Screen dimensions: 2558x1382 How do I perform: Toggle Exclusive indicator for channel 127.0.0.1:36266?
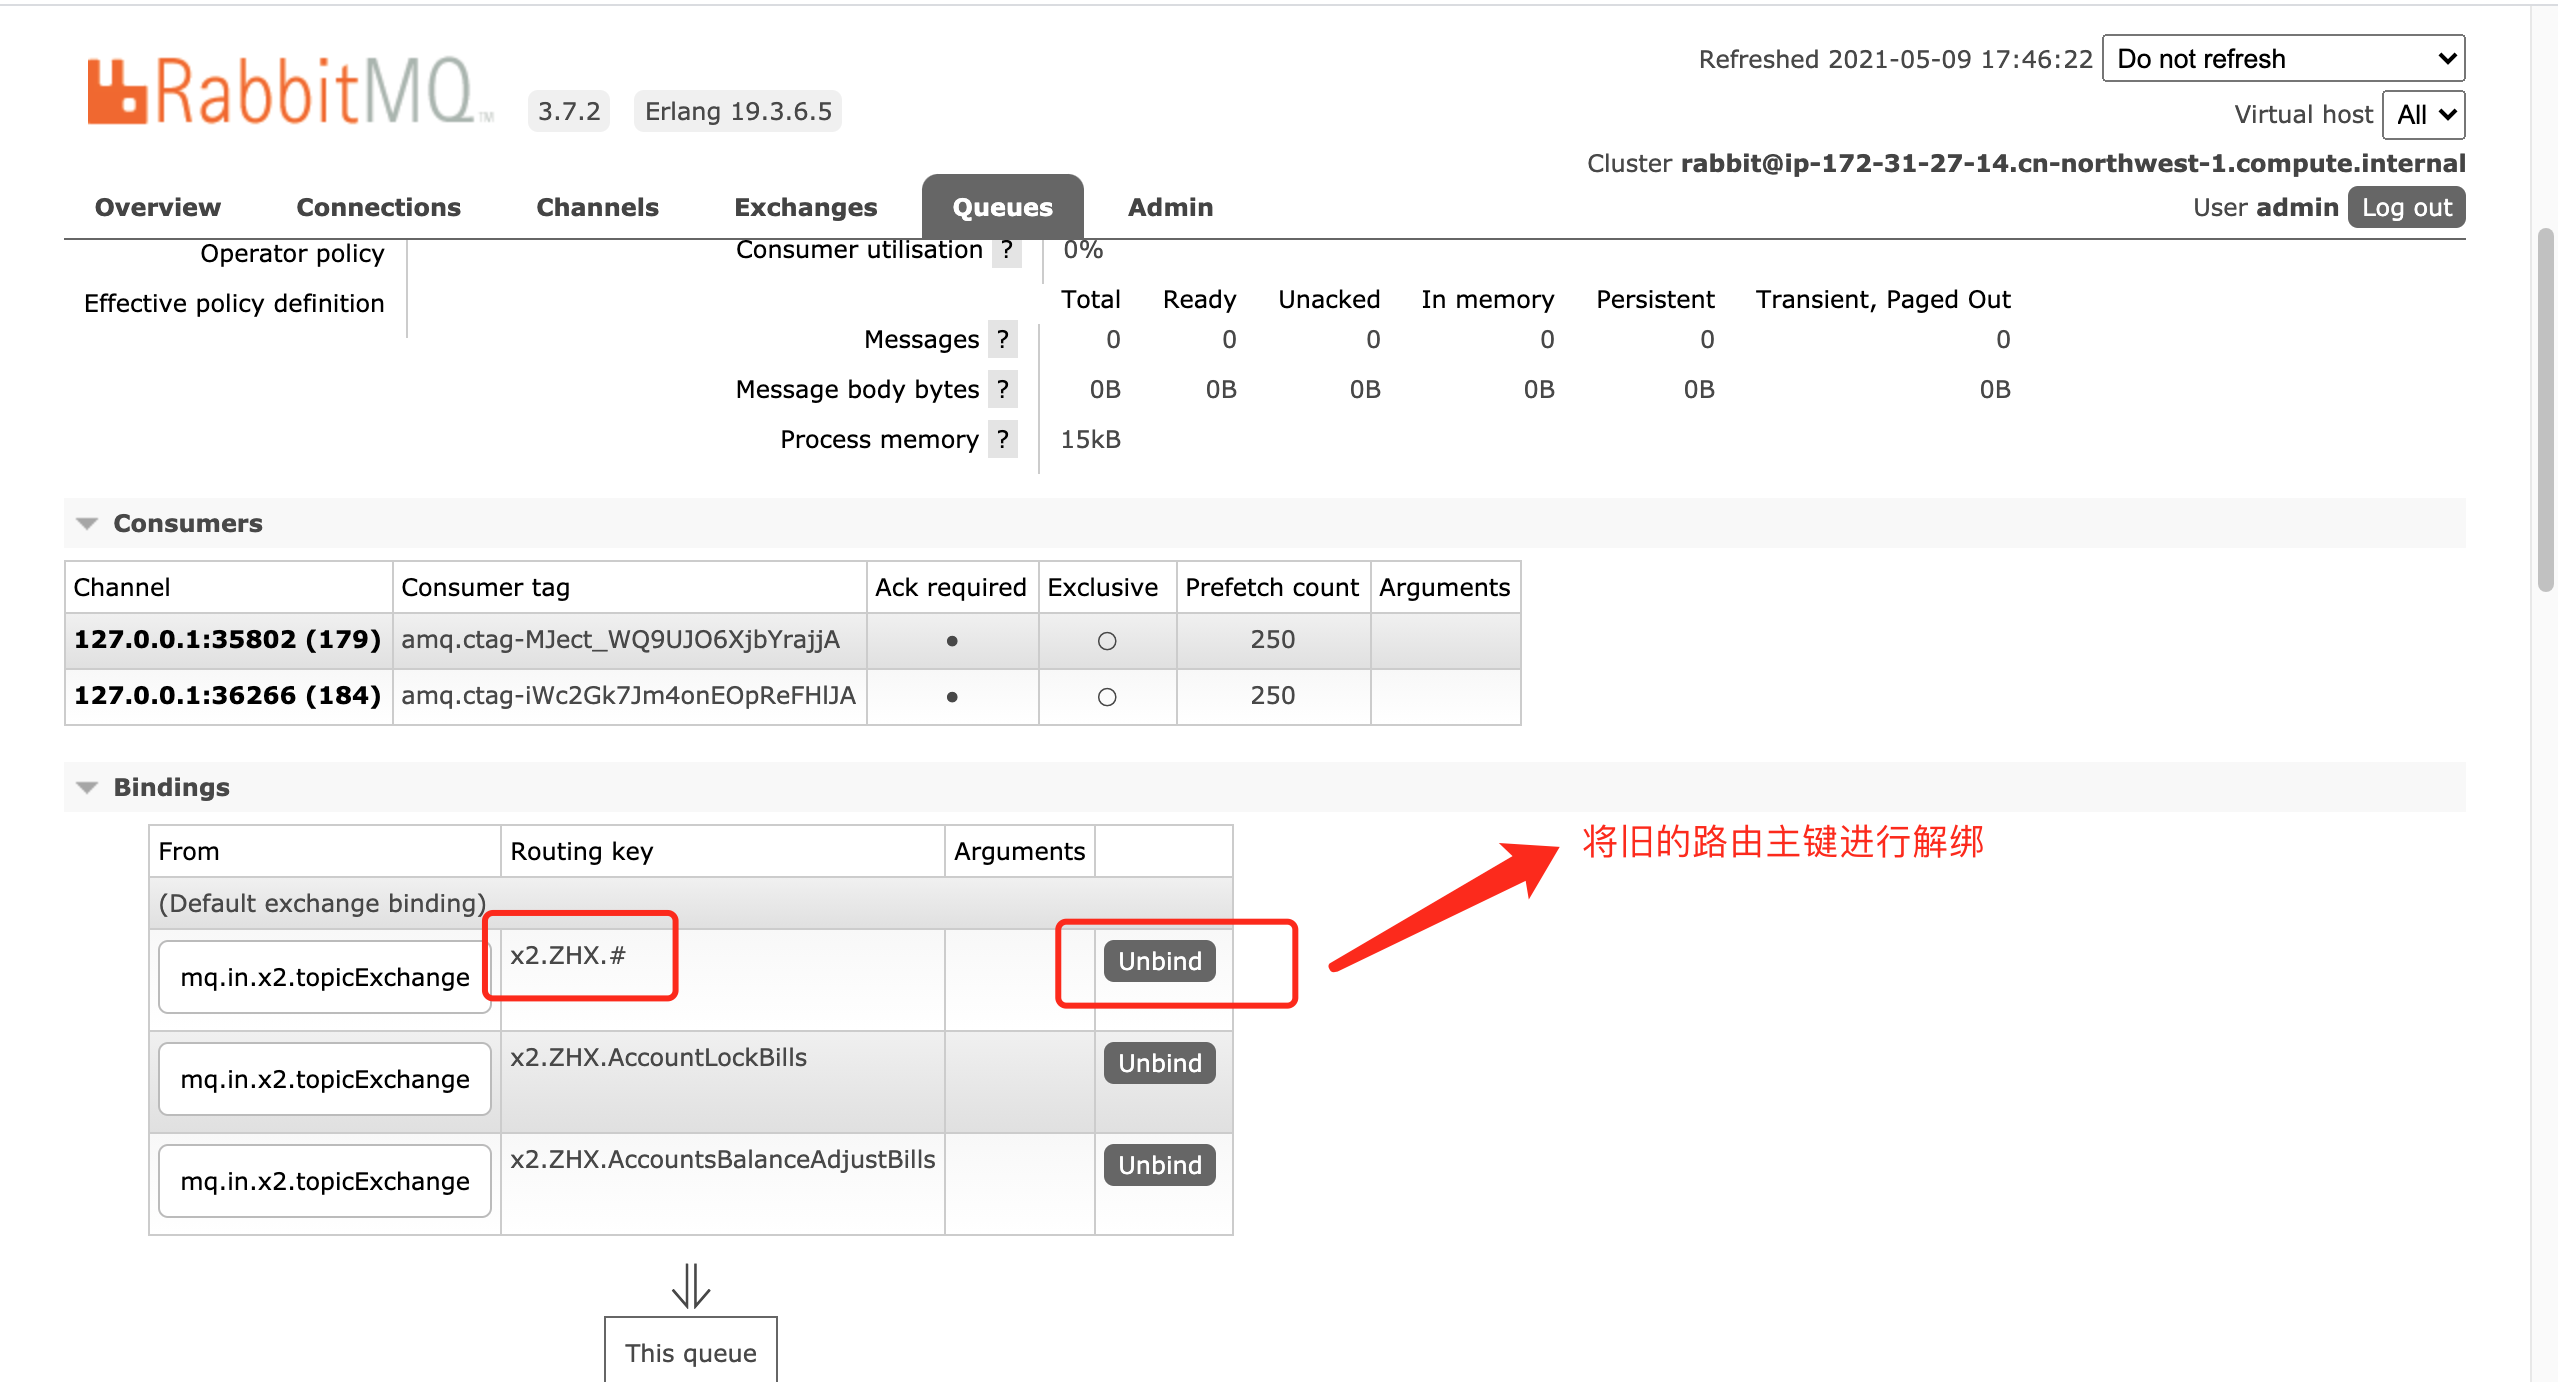[1106, 696]
